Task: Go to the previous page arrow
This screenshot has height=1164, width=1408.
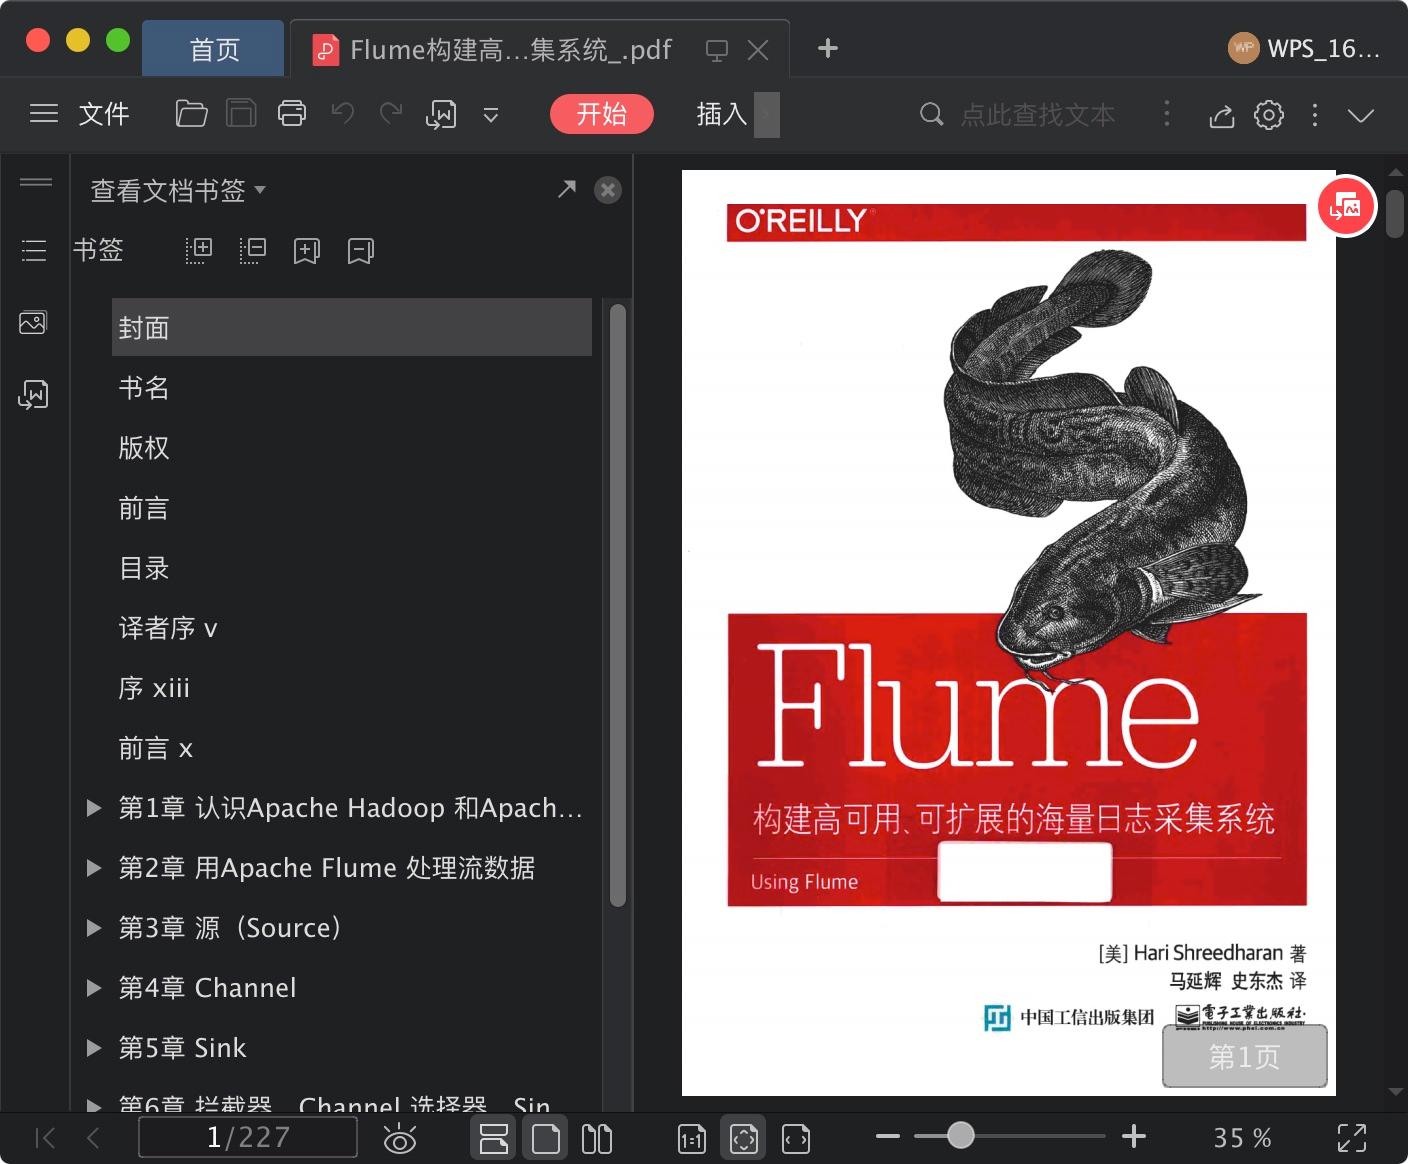Action: point(93,1138)
